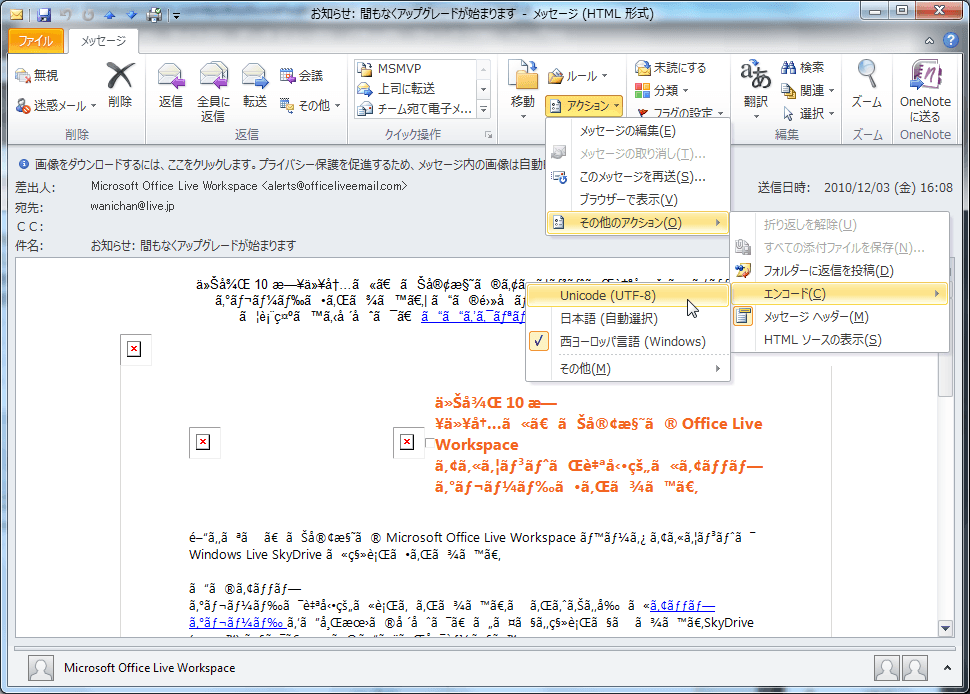Click sender address alerts@officeliveemail.com

pyautogui.click(x=334, y=186)
